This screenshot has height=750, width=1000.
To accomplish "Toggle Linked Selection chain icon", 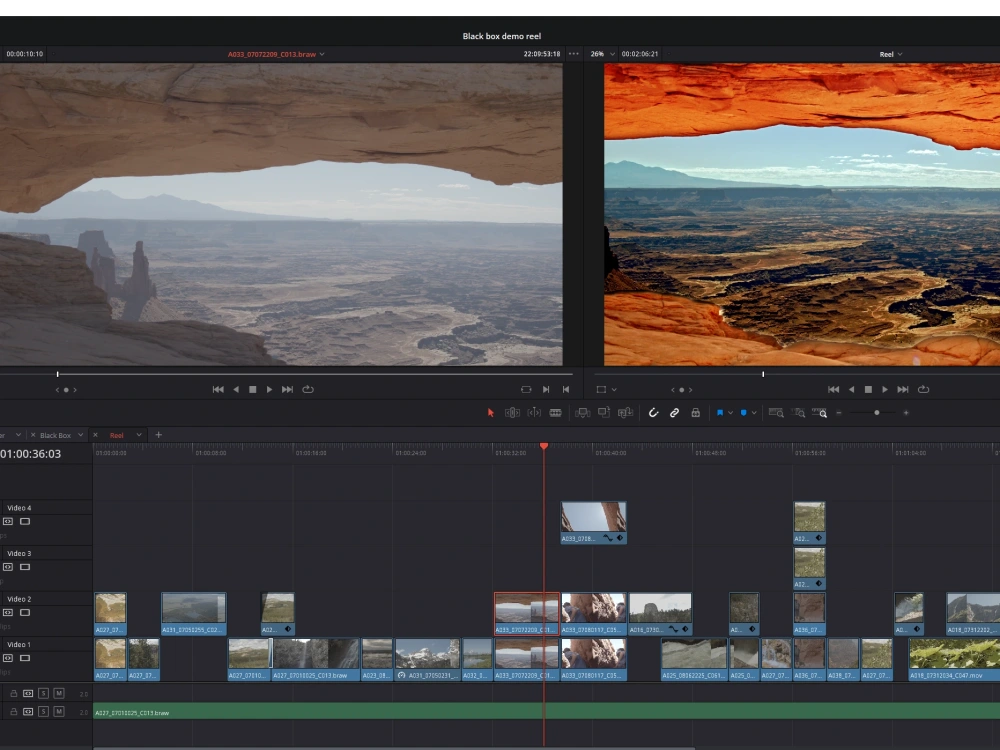I will click(674, 413).
